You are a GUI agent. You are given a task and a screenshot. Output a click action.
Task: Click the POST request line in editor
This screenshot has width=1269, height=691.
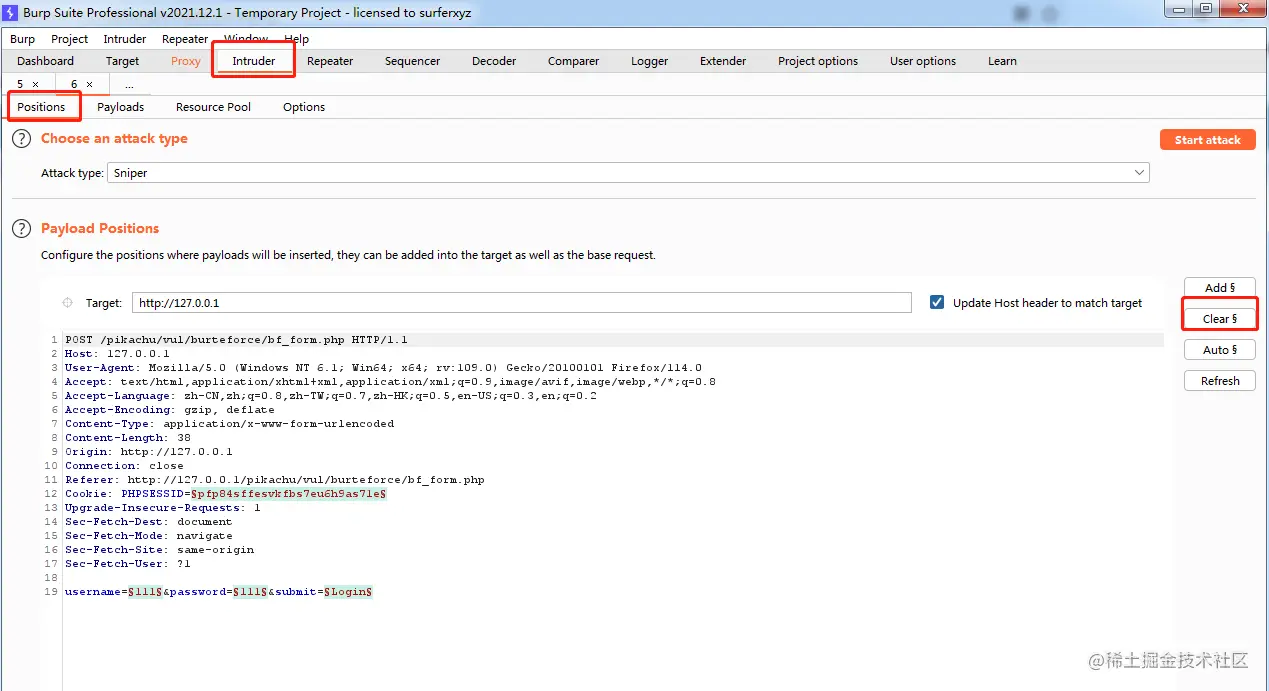tap(236, 340)
